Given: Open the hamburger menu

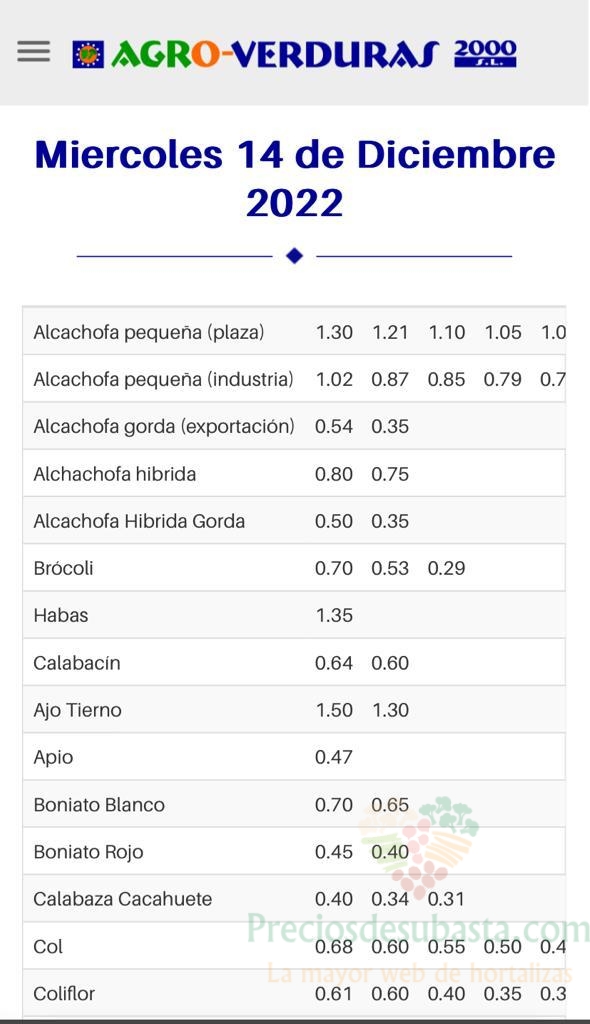Looking at the screenshot, I should coord(33,52).
